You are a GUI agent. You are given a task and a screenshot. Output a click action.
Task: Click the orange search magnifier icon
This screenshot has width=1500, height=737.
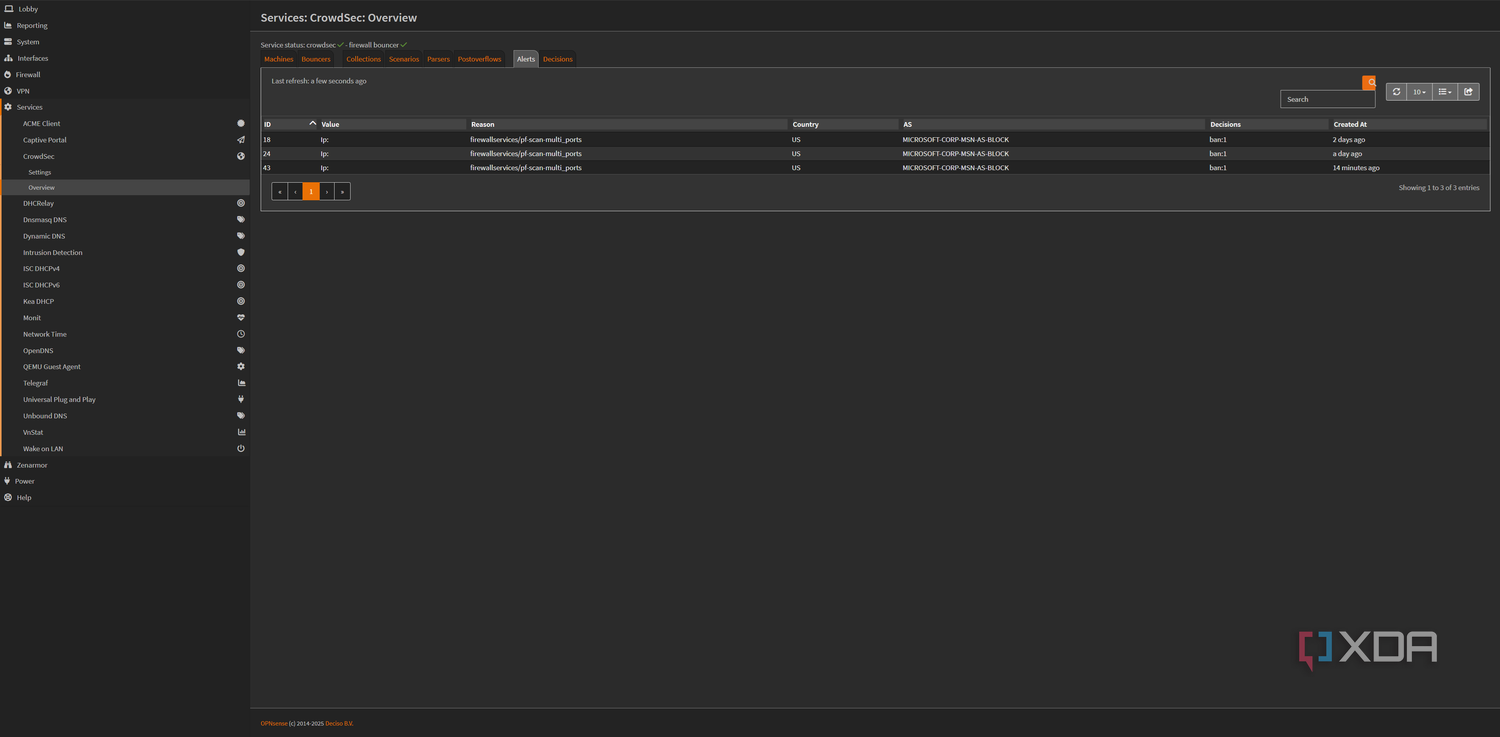1370,83
